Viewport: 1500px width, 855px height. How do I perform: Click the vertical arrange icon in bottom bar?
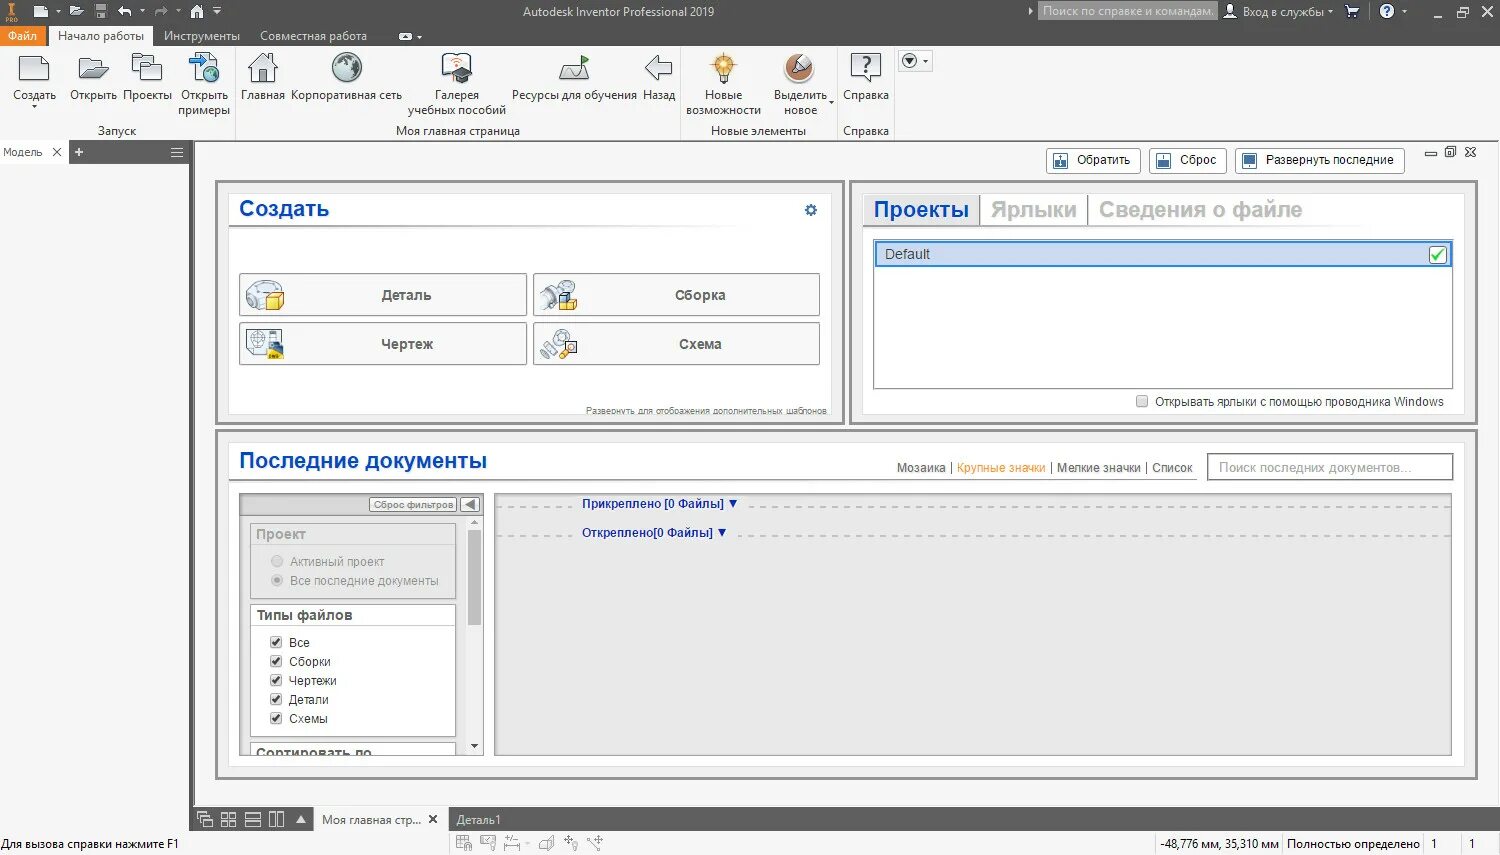tap(277, 819)
